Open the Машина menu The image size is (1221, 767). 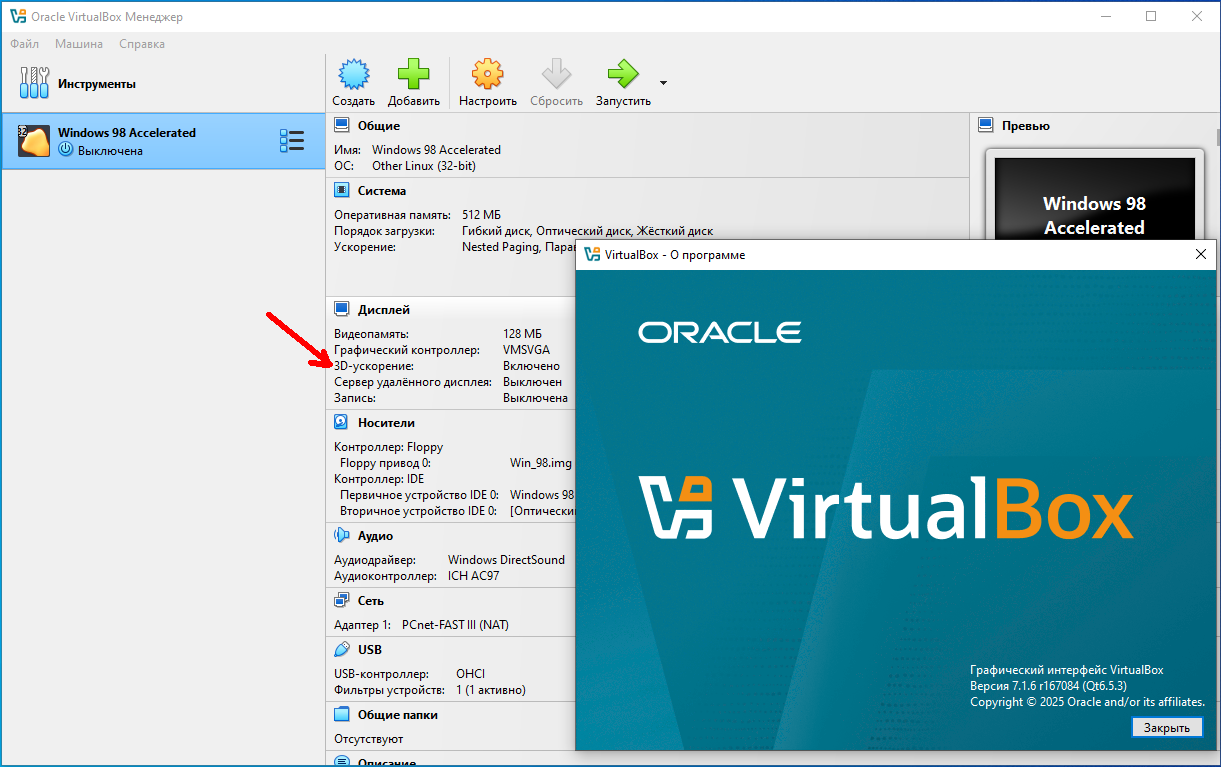pos(79,44)
